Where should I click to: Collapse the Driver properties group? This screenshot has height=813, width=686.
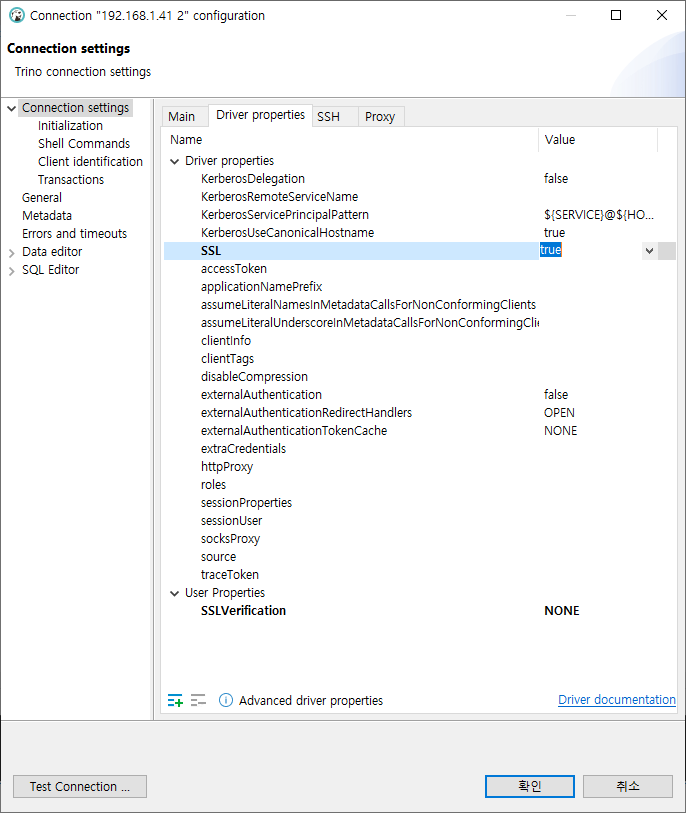pos(175,161)
